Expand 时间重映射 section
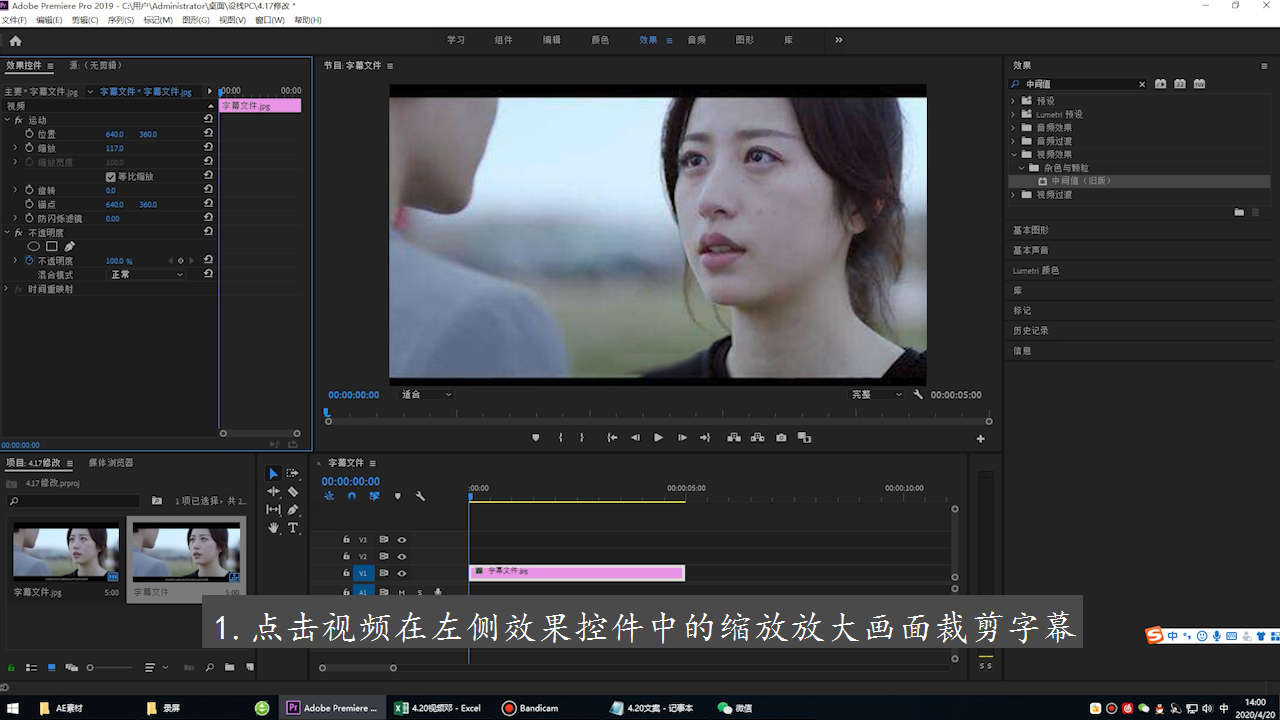Screen dimensions: 1280x720 [7, 289]
